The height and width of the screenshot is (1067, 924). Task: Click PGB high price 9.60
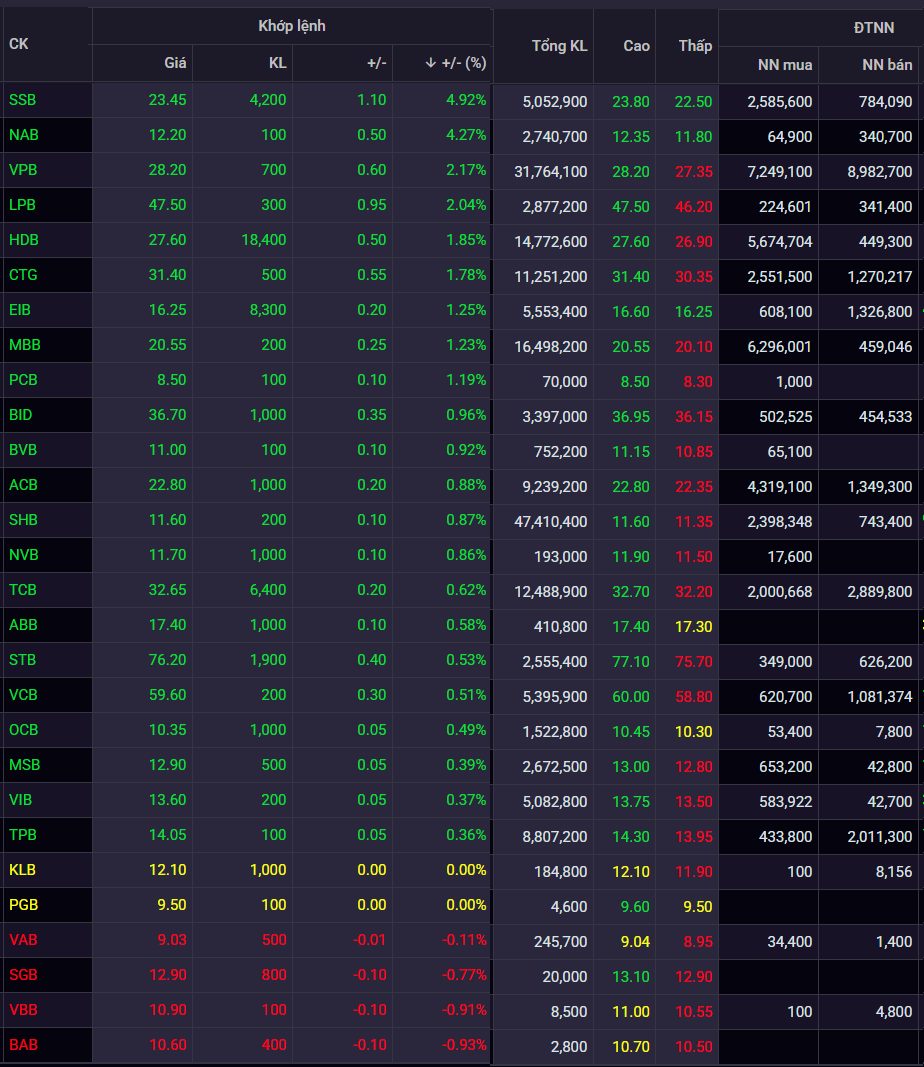click(x=635, y=907)
